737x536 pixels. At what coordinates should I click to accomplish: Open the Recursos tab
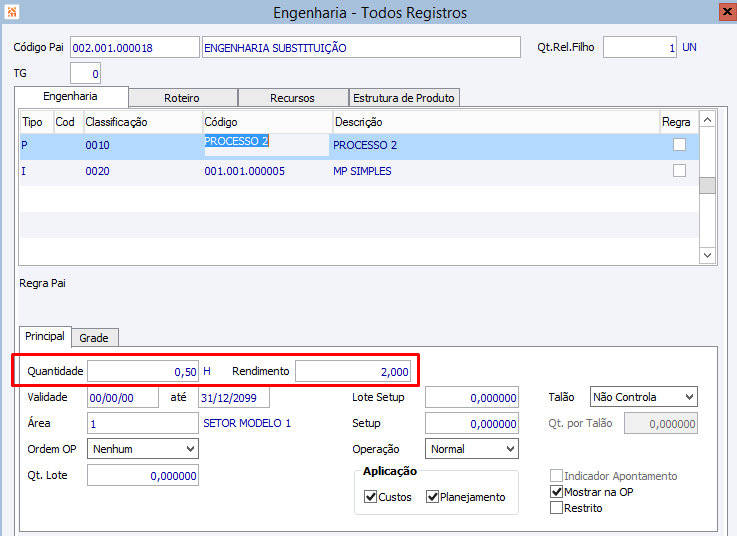(292, 98)
